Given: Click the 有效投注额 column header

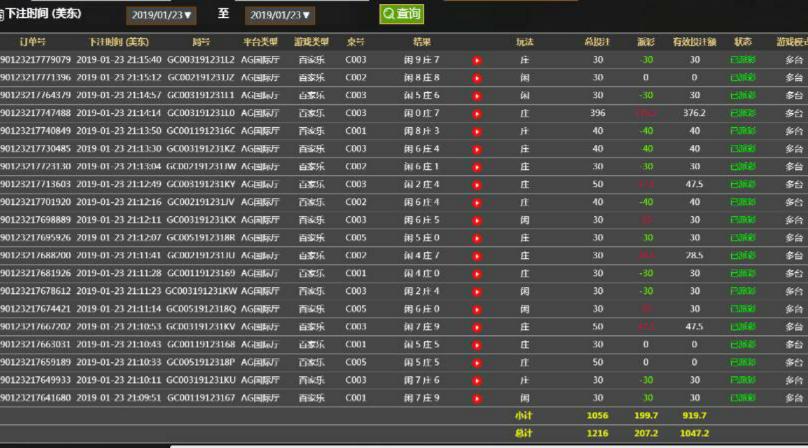Looking at the screenshot, I should point(694,42).
